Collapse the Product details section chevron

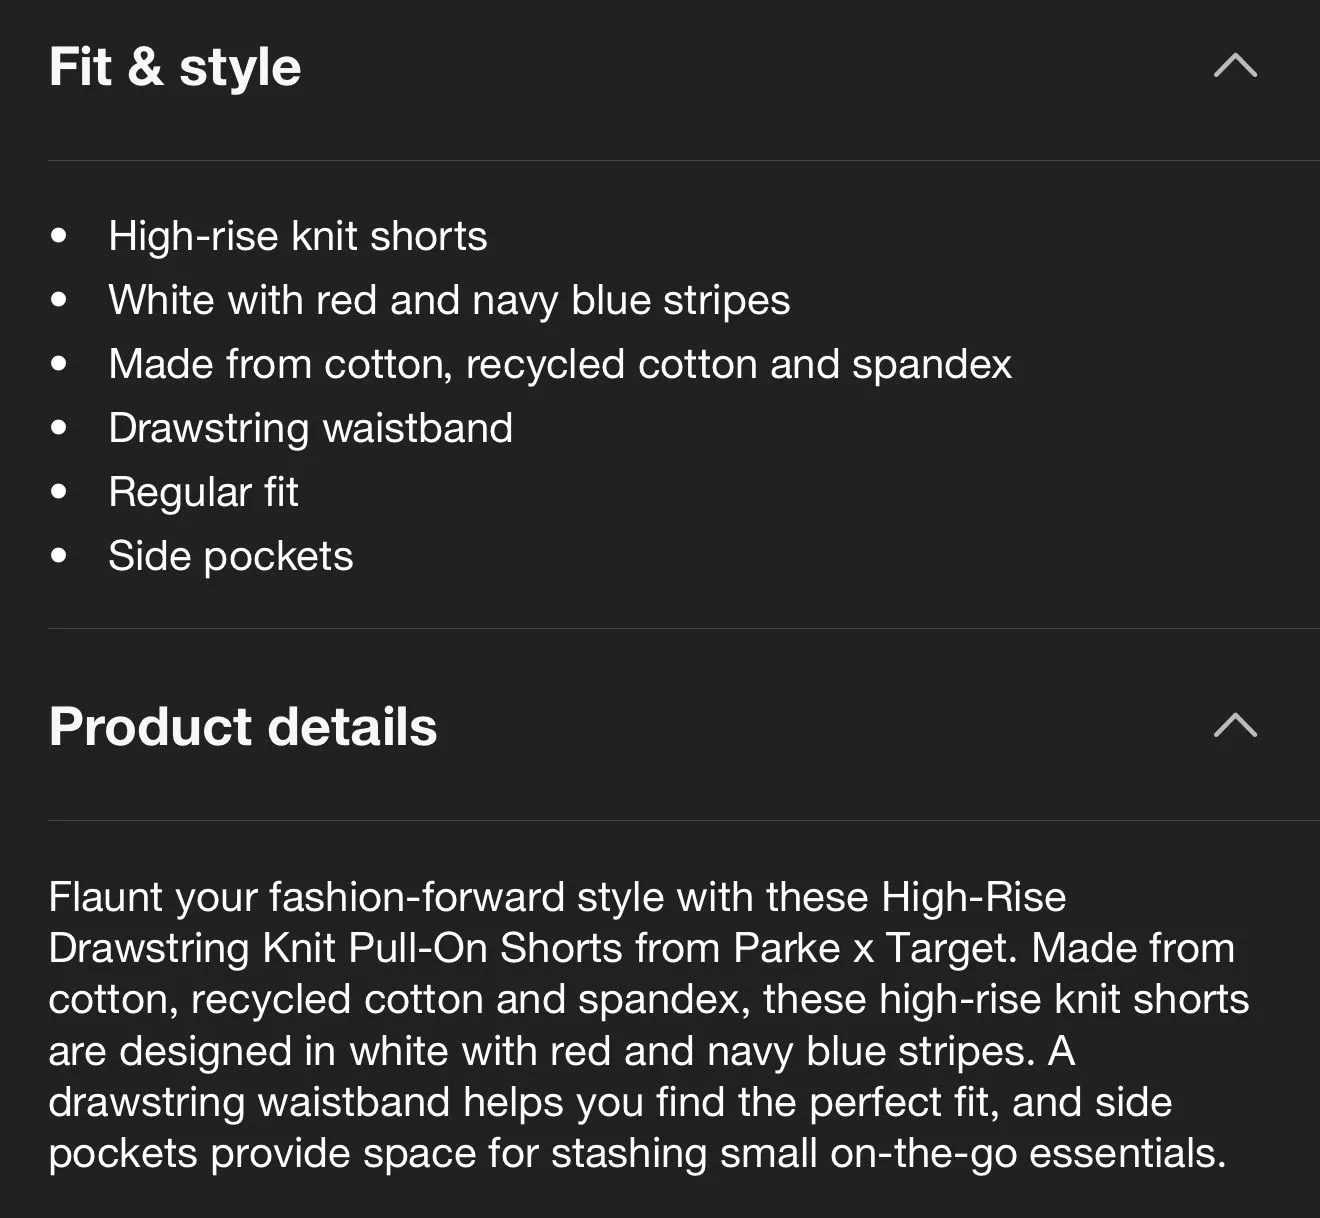pos(1235,725)
